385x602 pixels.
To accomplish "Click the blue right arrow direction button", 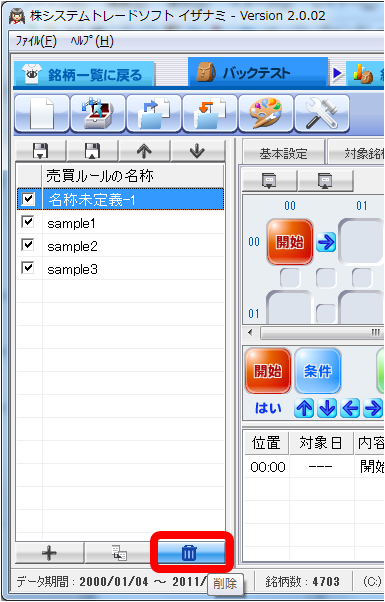I will [x=373, y=408].
